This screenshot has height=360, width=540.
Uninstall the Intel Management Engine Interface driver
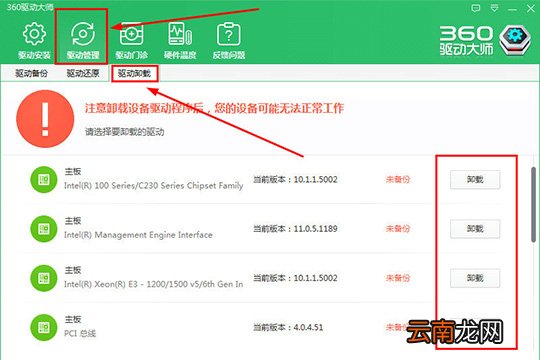click(x=475, y=229)
